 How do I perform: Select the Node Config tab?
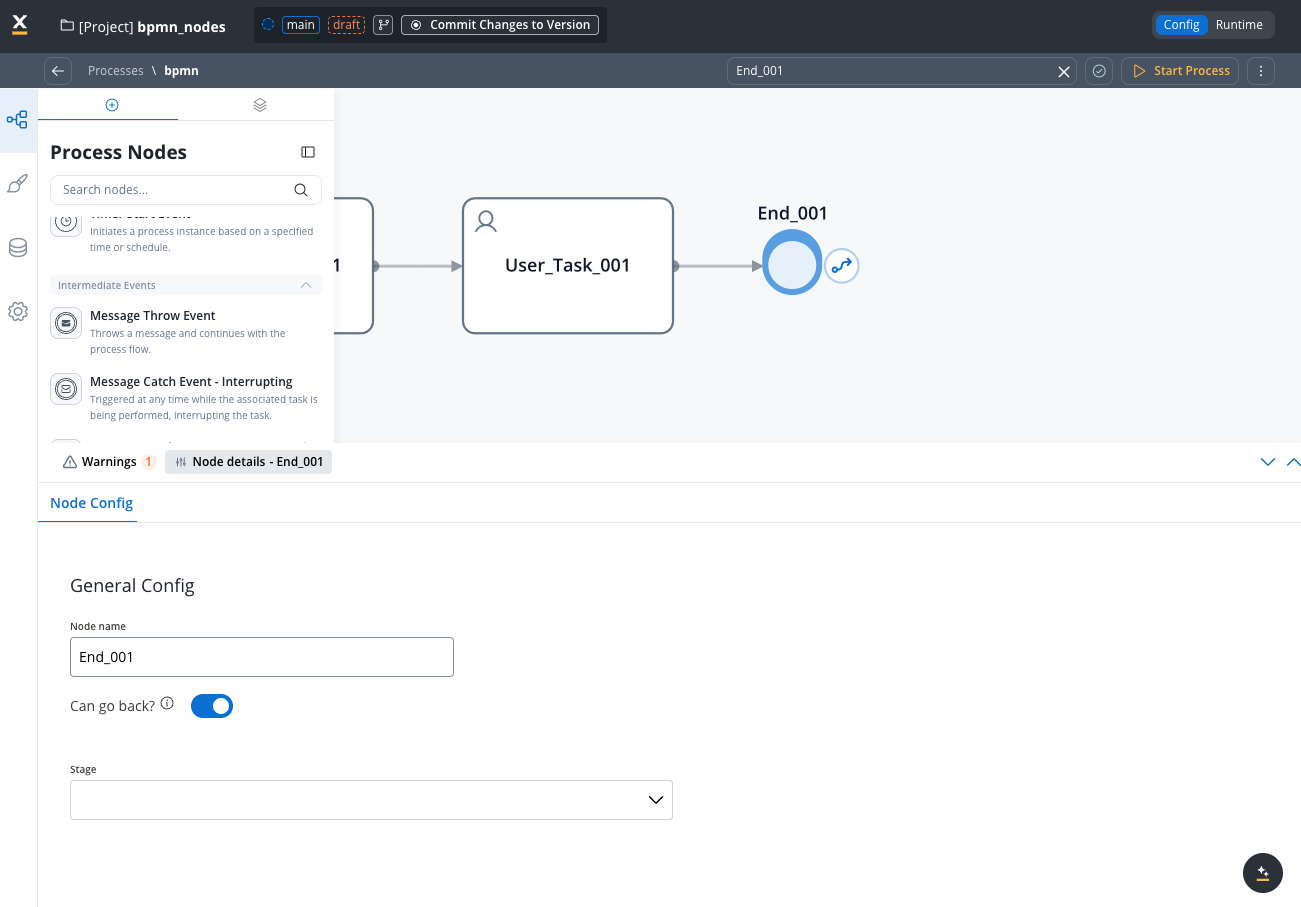tap(91, 503)
